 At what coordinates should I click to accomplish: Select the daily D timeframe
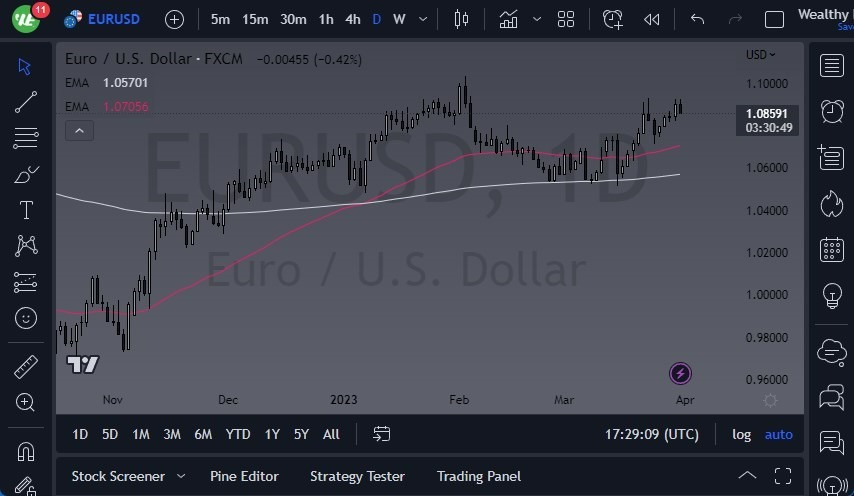pos(376,20)
